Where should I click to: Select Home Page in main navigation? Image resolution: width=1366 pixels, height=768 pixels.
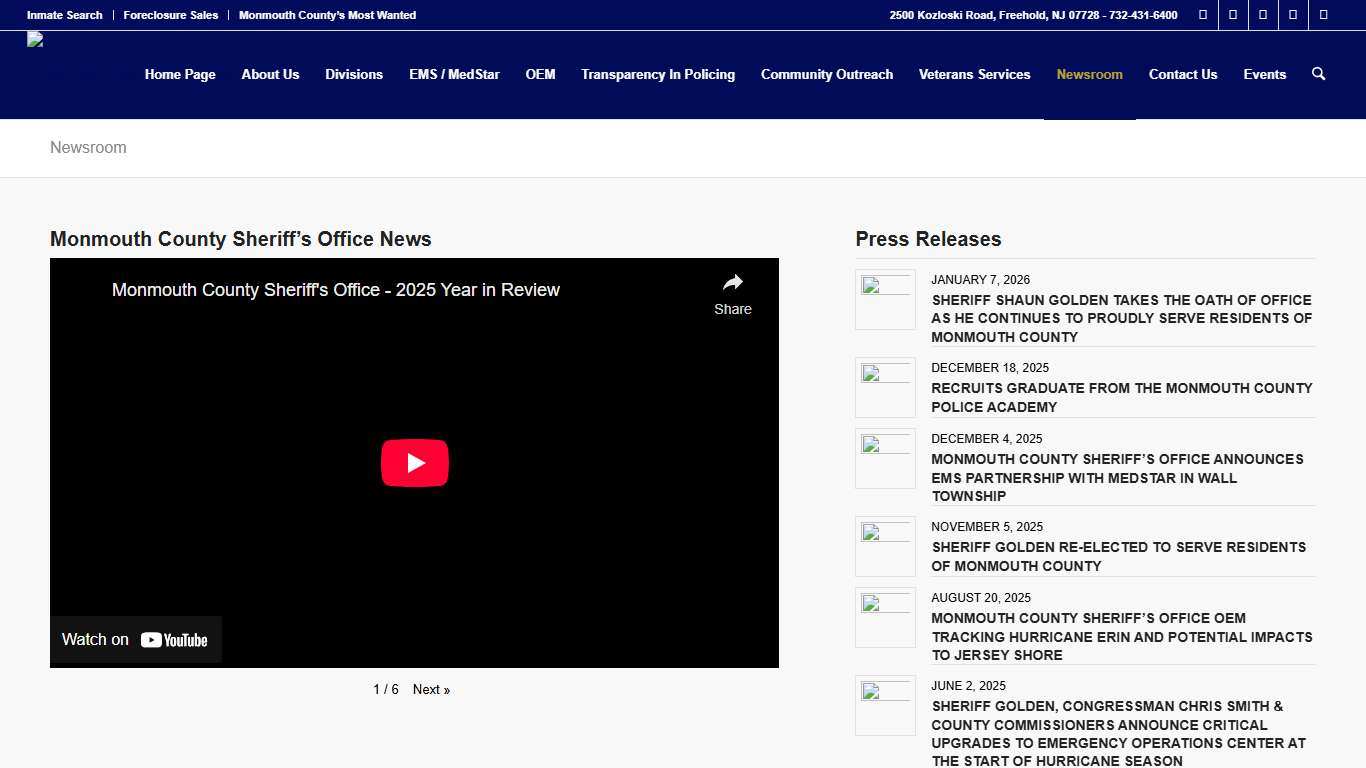[x=180, y=75]
